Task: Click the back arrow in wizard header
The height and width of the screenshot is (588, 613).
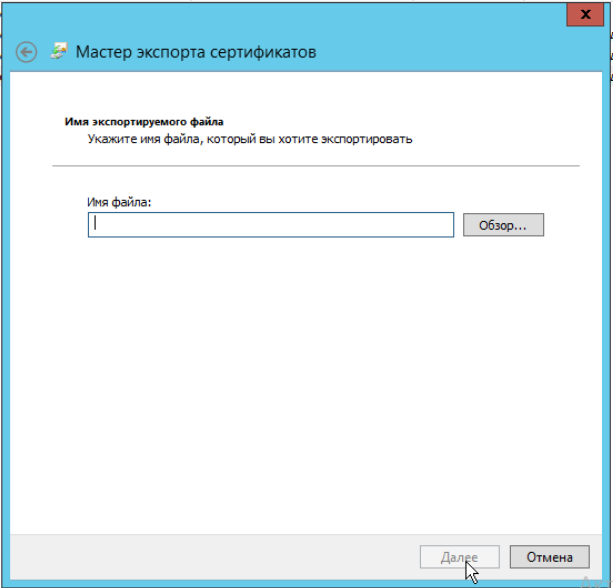Action: point(27,52)
